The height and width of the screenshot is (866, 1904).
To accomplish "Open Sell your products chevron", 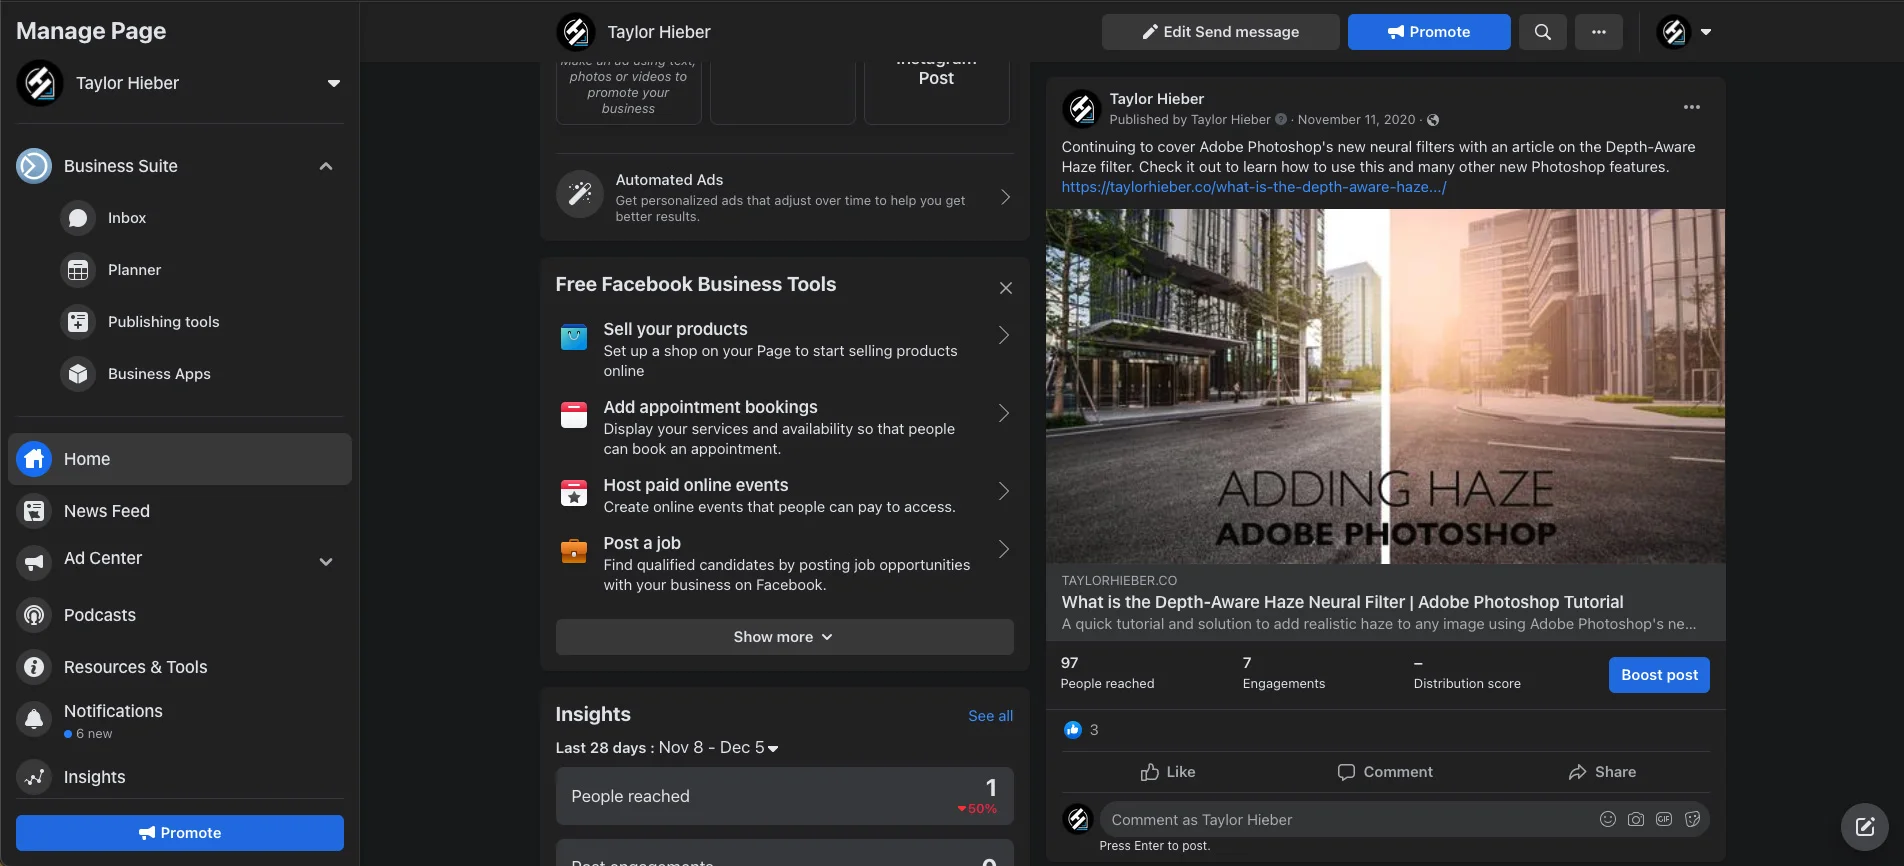I will point(1004,335).
